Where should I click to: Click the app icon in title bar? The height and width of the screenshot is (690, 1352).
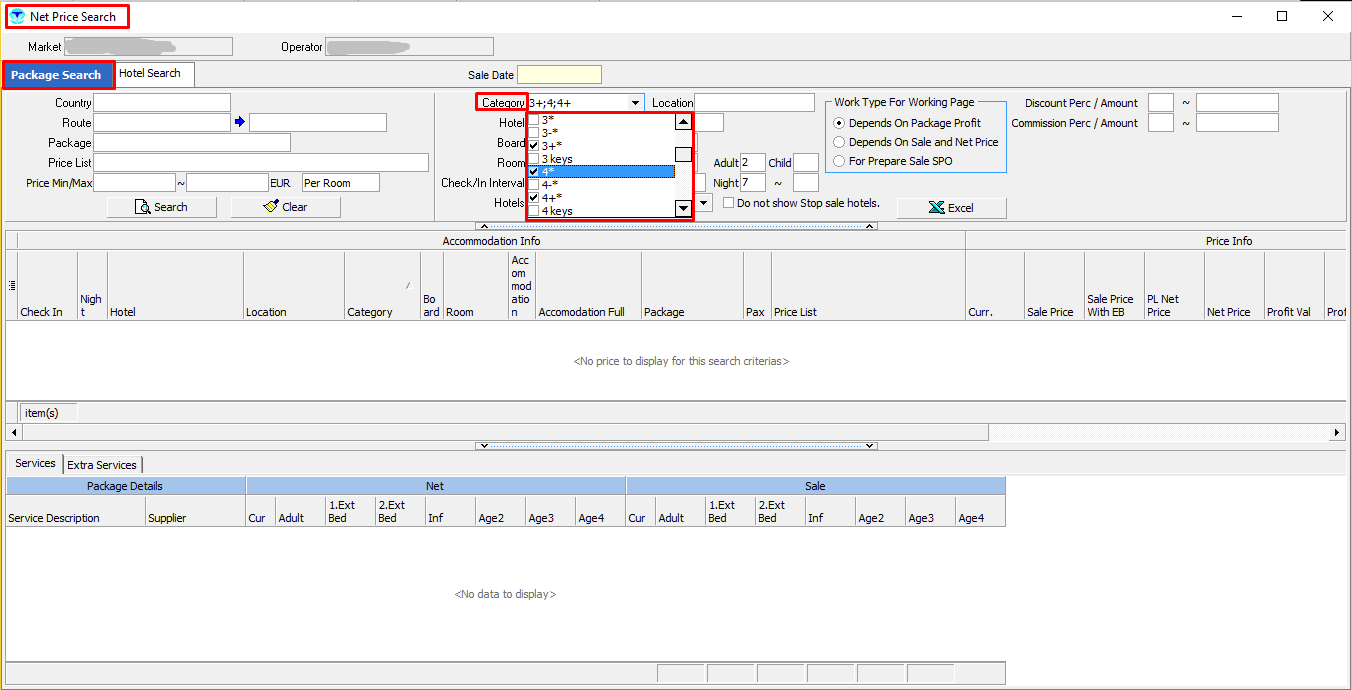(17, 17)
